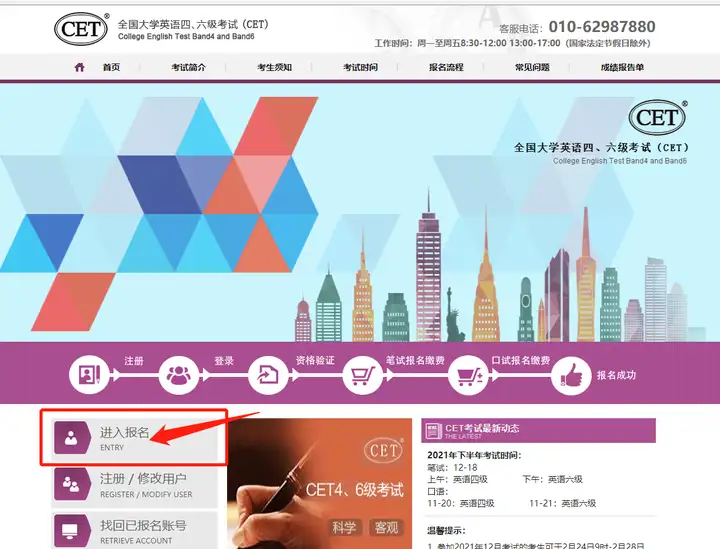Click the 笔试报名缴费 shopping cart icon

[363, 375]
